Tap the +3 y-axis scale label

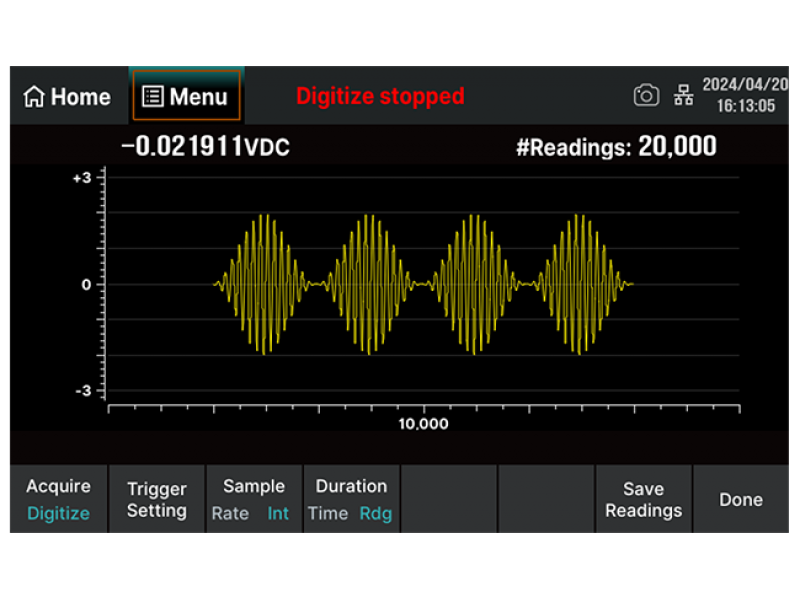click(x=82, y=178)
